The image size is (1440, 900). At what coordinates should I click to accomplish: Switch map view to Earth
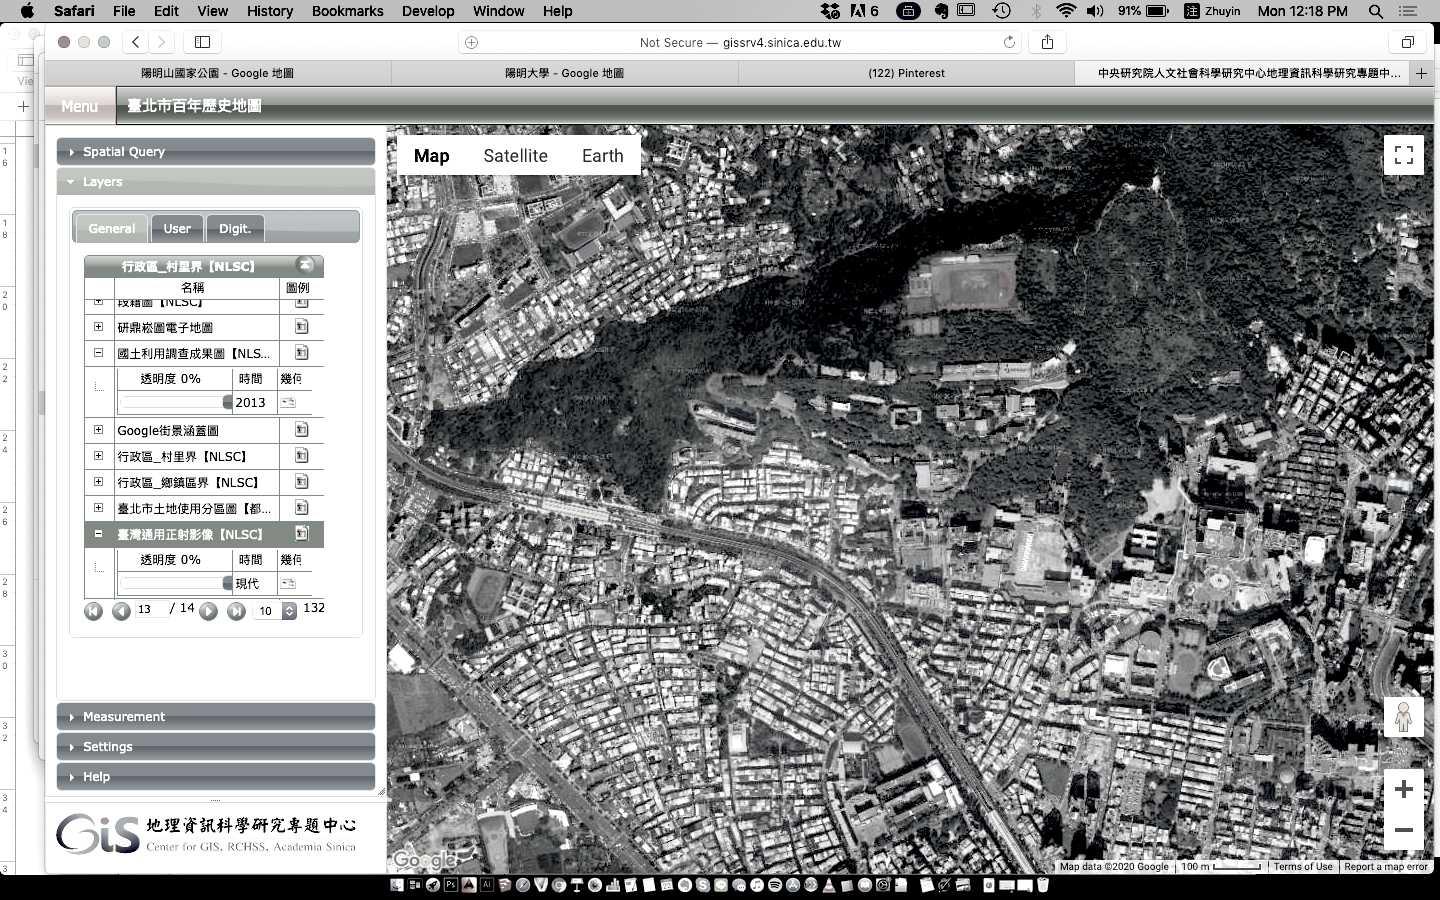(x=602, y=156)
